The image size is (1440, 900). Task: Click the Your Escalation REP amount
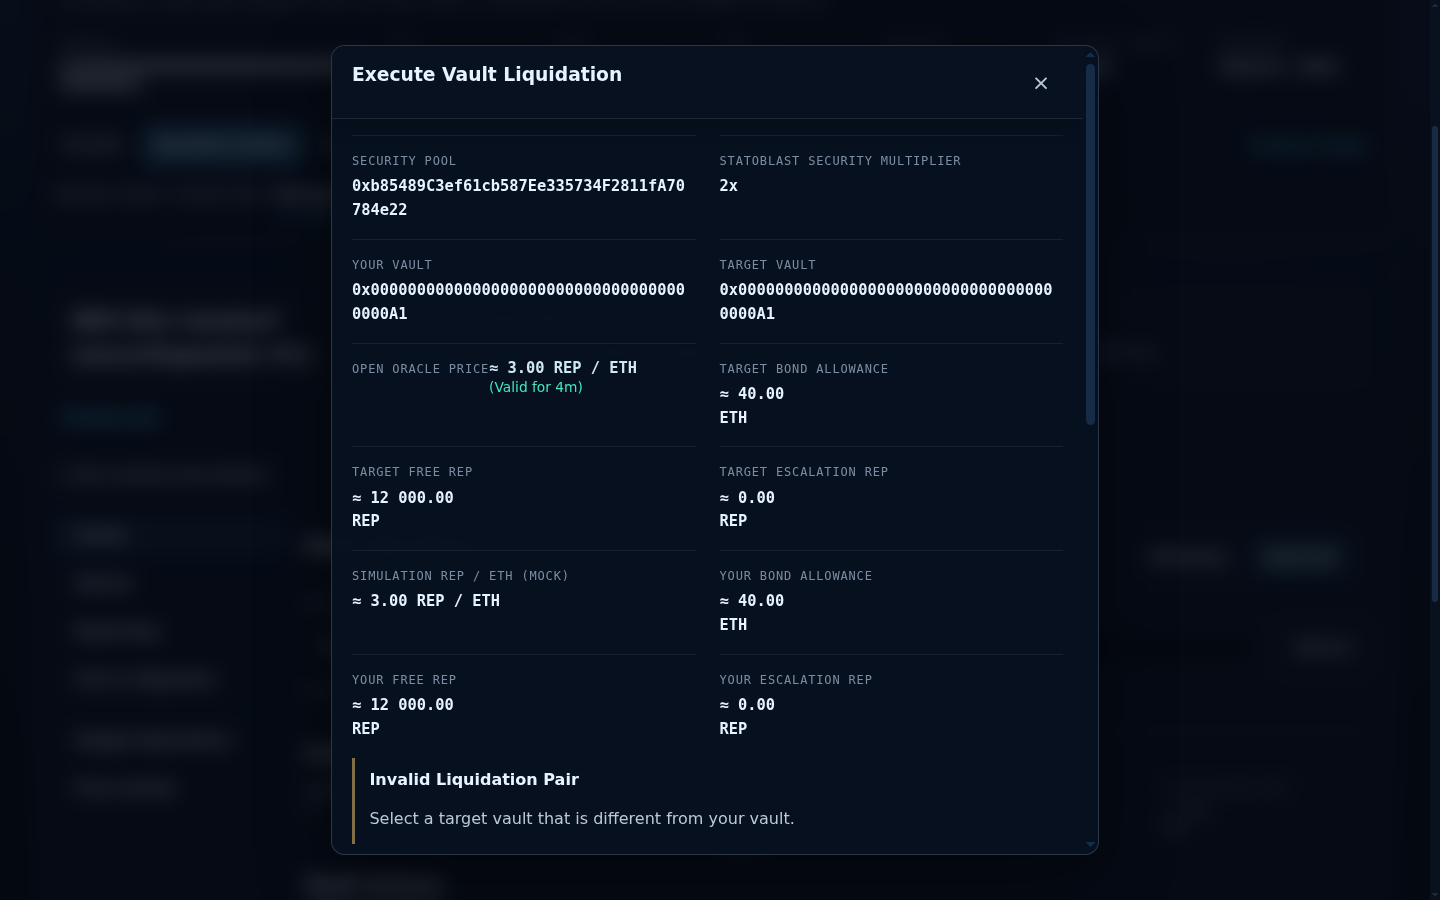pos(747,716)
